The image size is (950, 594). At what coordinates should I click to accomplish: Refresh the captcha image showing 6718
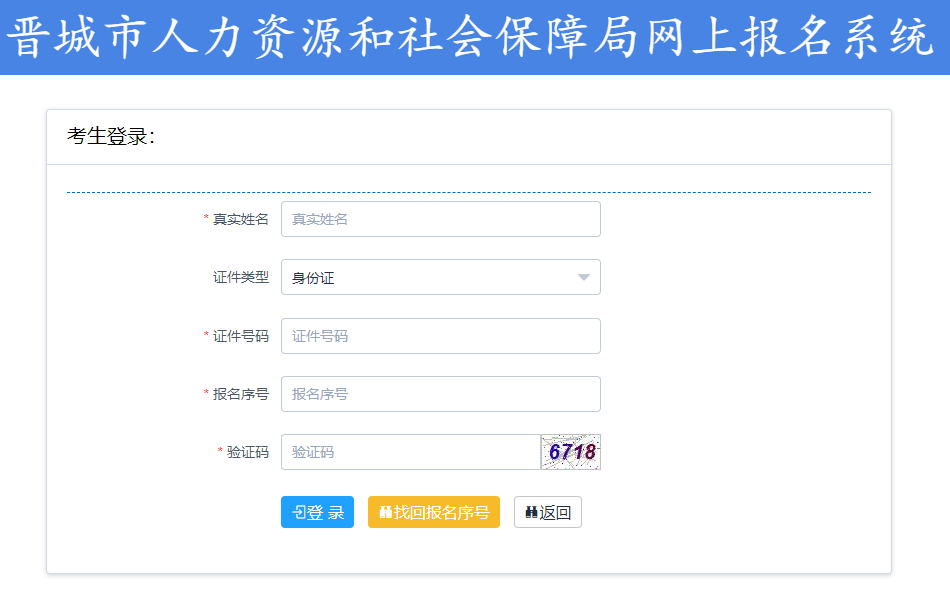point(570,452)
